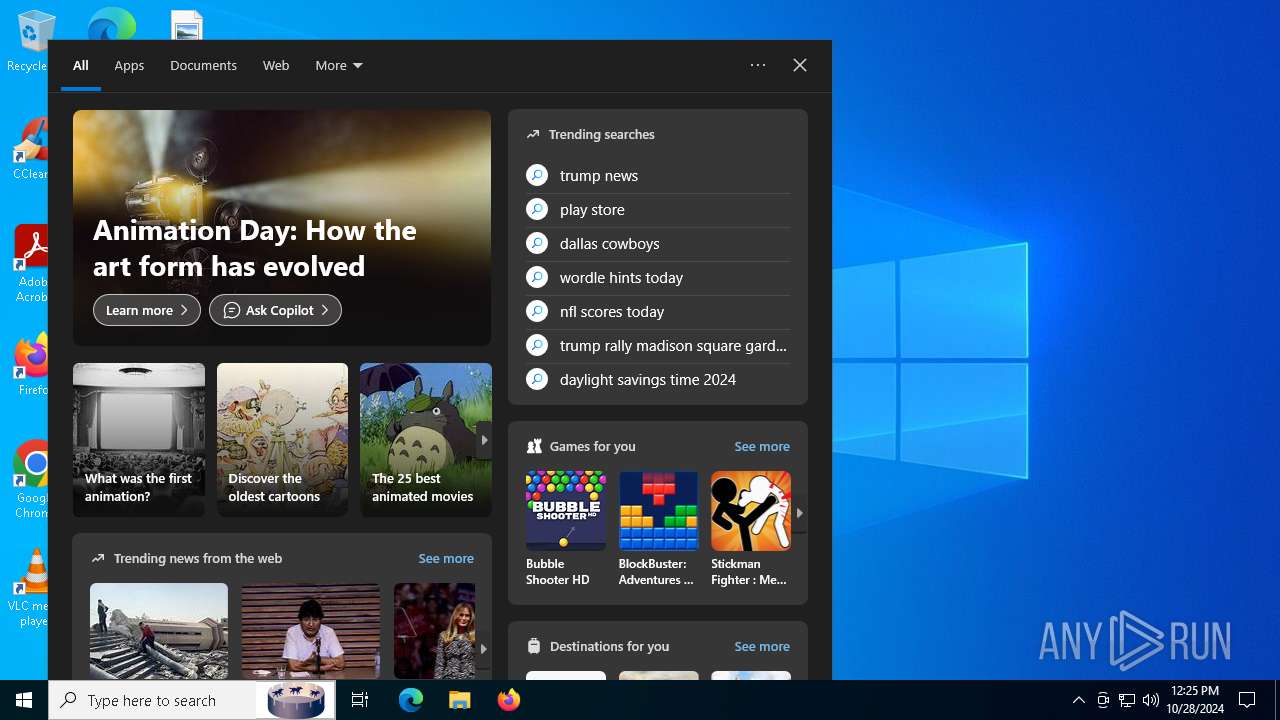This screenshot has width=1280, height=720.
Task: Expand the More filter dropdown
Action: coord(339,65)
